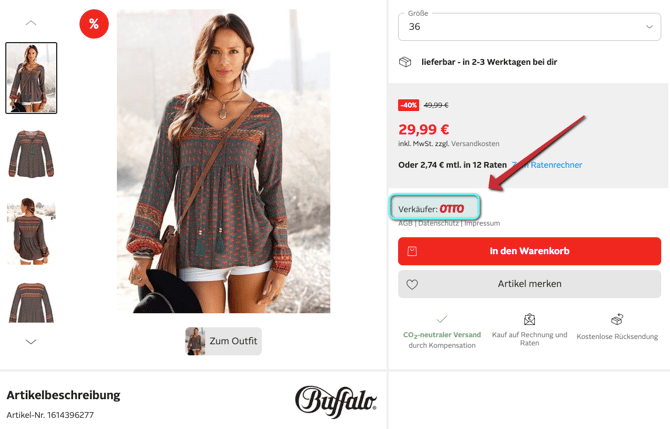Open the Versandkosten link

coord(475,144)
